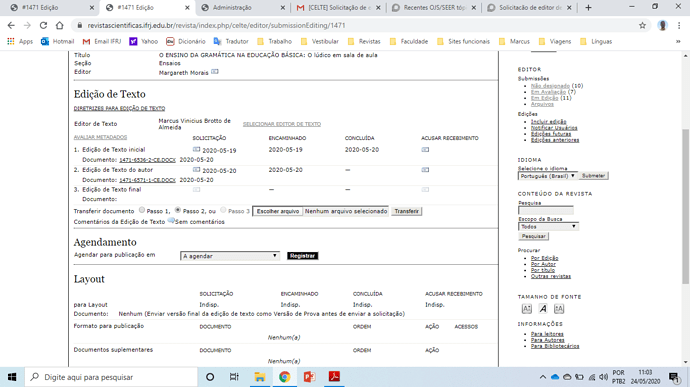Select the Passo 2 radio button
Viewport: 690px width, 387px height.
point(178,210)
